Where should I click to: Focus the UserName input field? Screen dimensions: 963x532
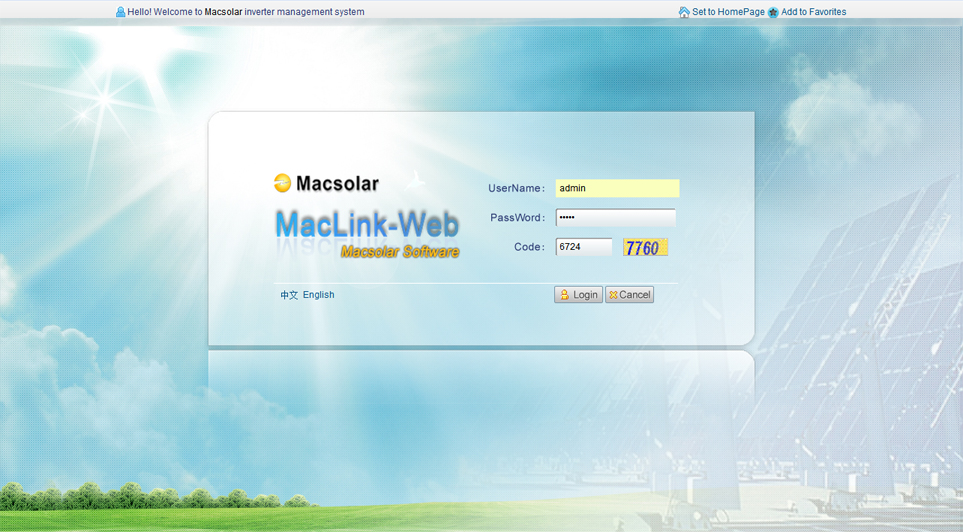click(617, 188)
